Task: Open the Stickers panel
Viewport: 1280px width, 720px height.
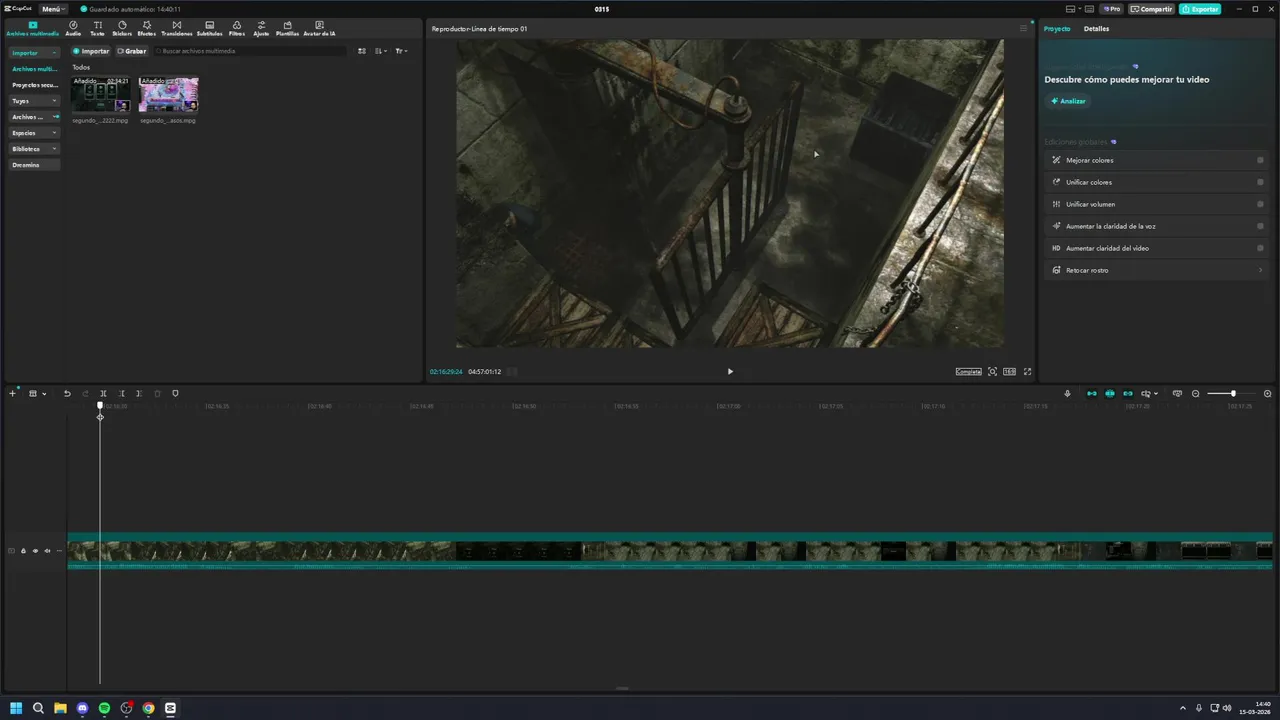Action: tap(122, 28)
